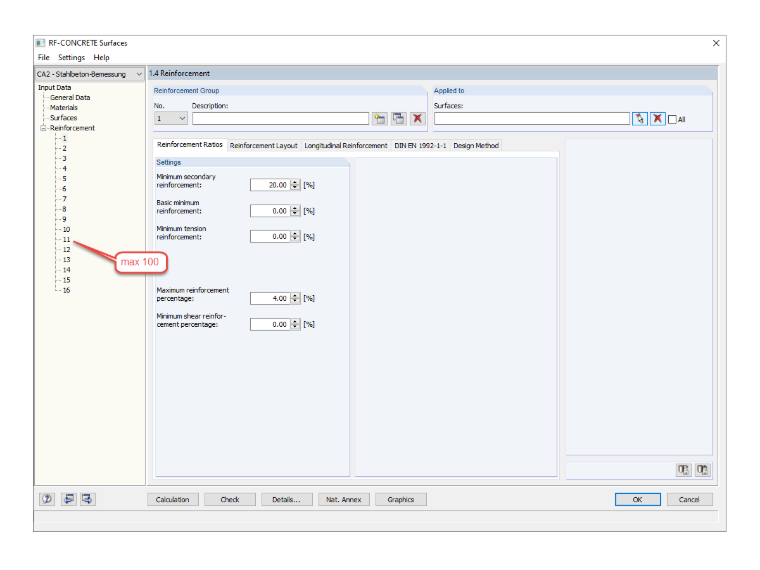This screenshot has width=760, height=570.
Task: Select reinforcement group 6 in tree
Action: 64,189
